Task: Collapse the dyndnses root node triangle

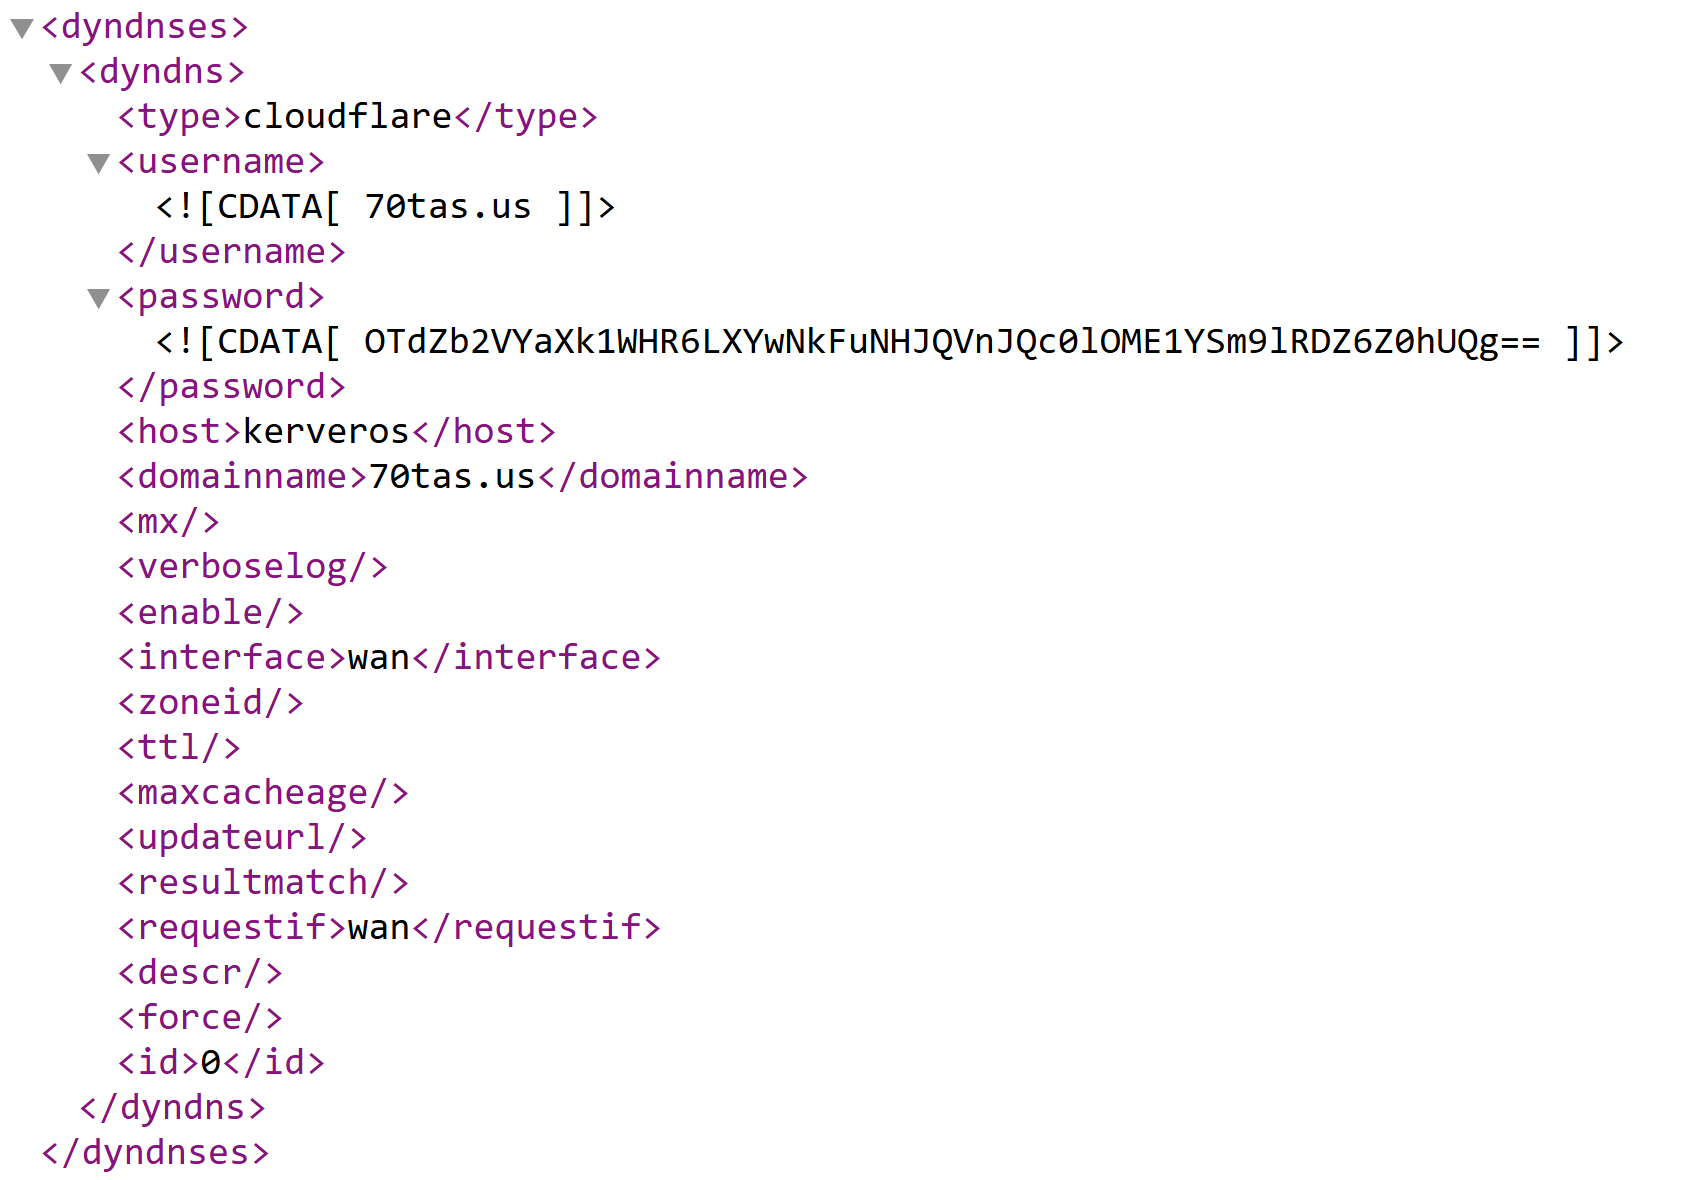Action: [x=22, y=28]
